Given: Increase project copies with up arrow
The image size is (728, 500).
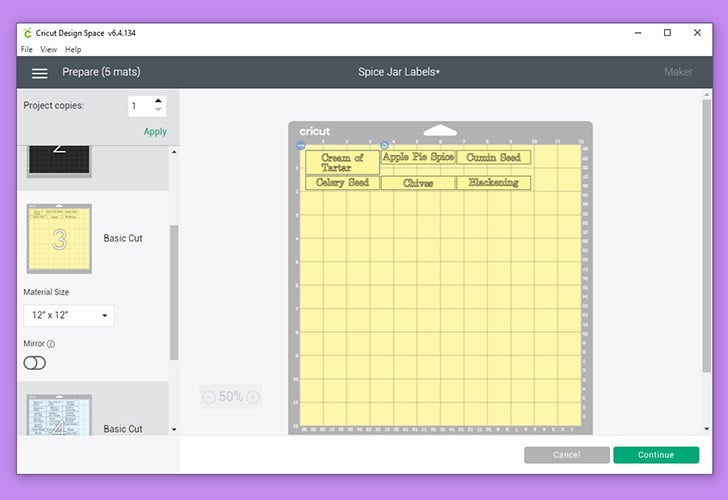Looking at the screenshot, I should tap(158, 101).
